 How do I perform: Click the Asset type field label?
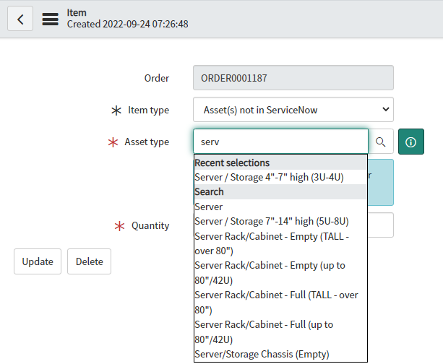(147, 142)
